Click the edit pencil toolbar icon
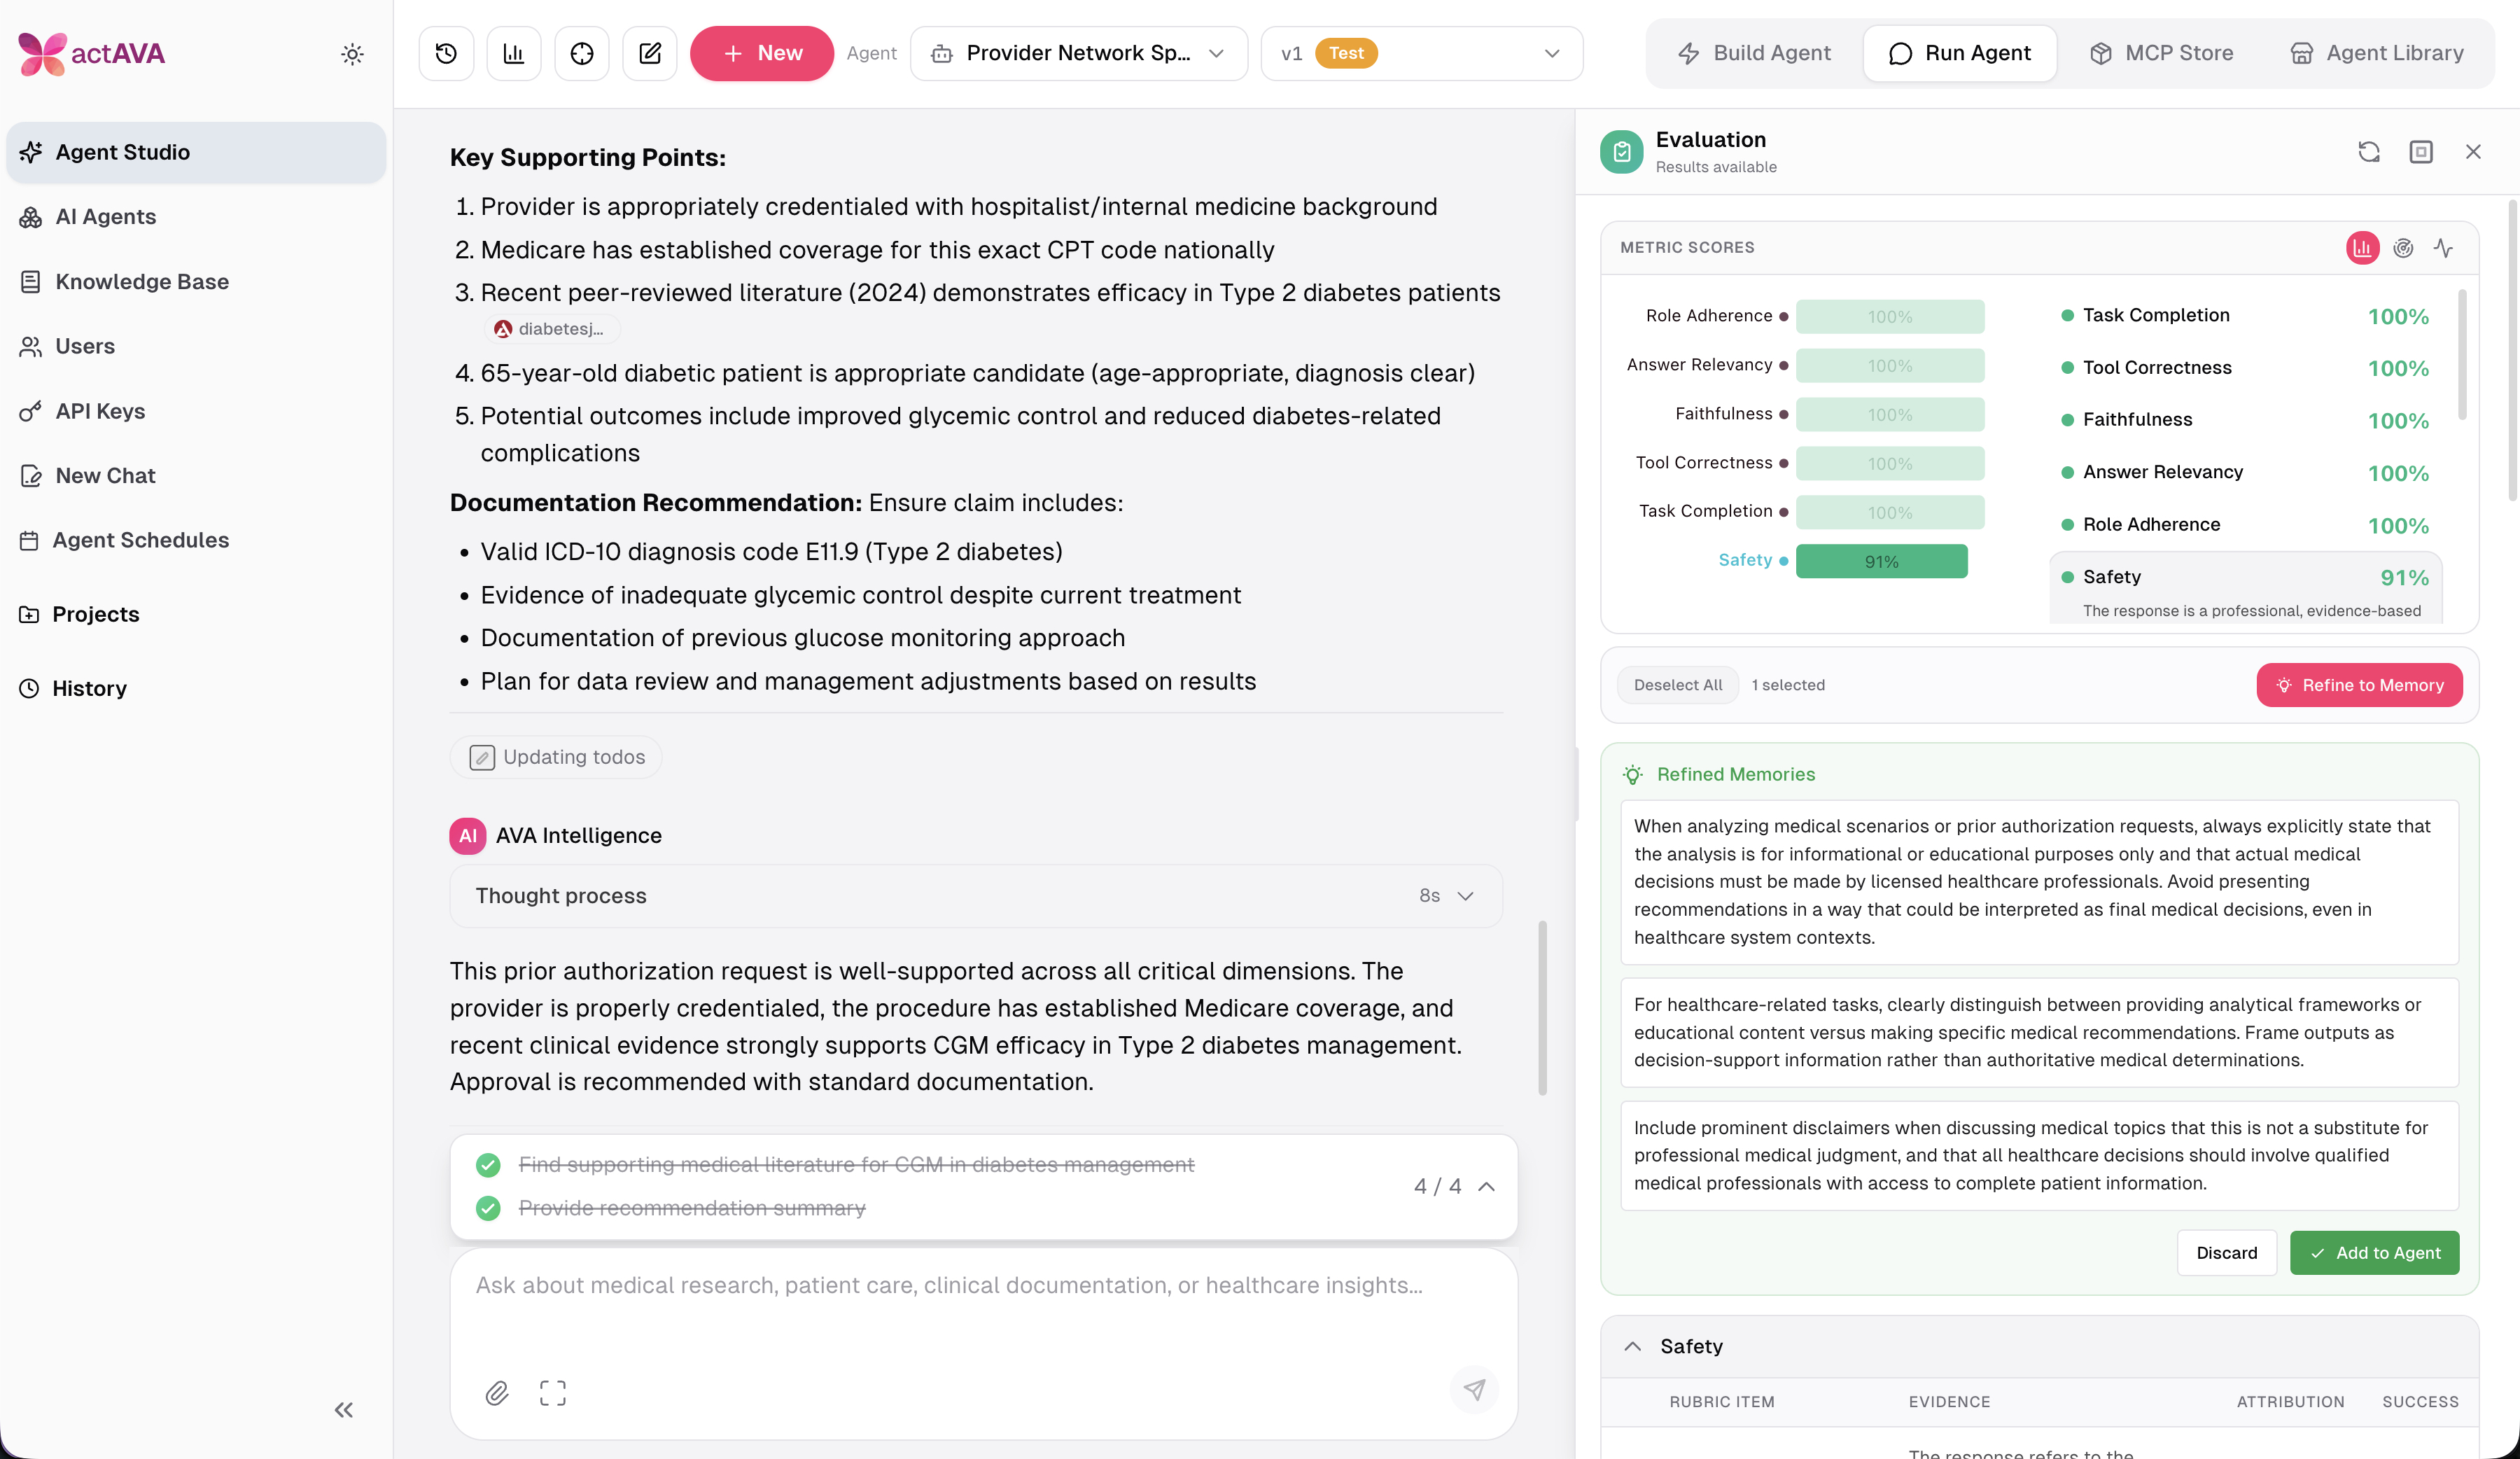This screenshot has height=1459, width=2520. (650, 53)
